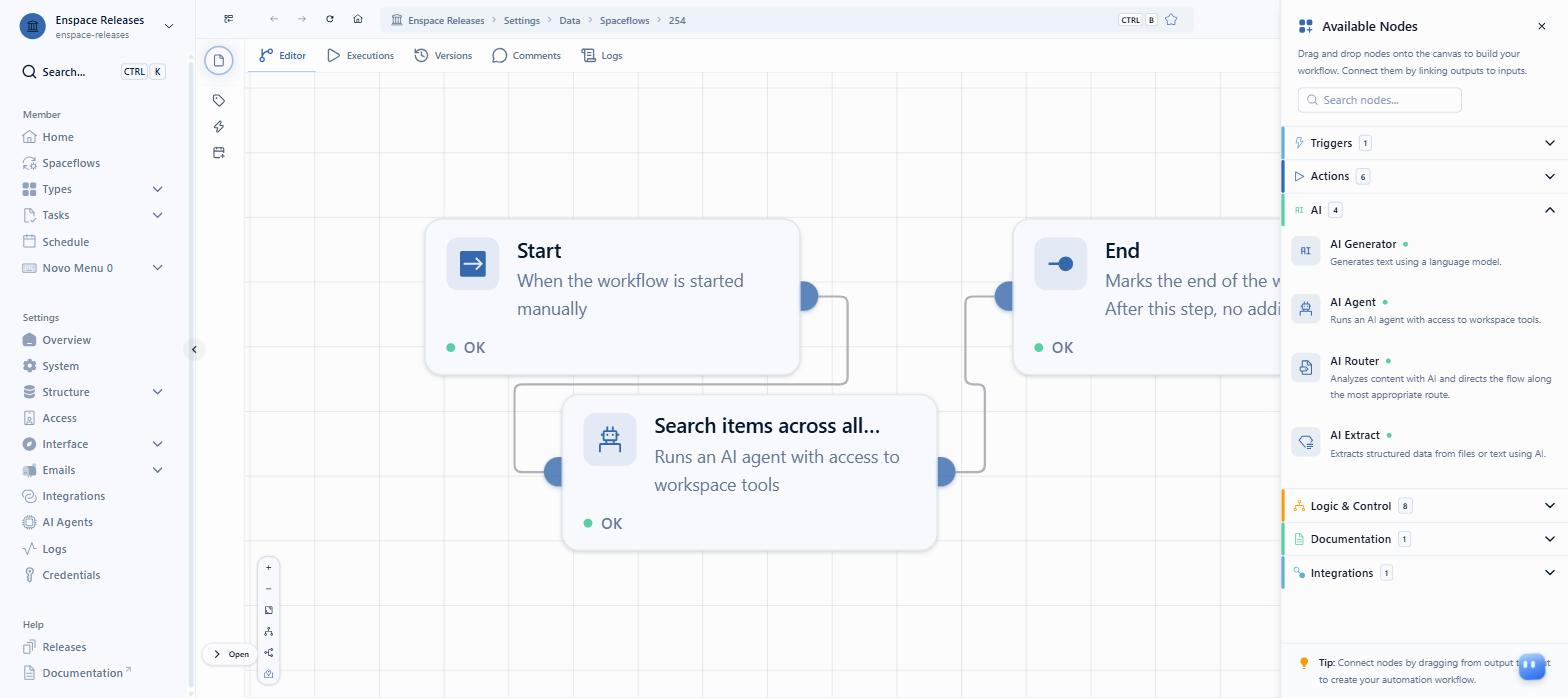Viewport: 1568px width, 698px height.
Task: Select the AI Router node icon
Action: pos(1306,368)
